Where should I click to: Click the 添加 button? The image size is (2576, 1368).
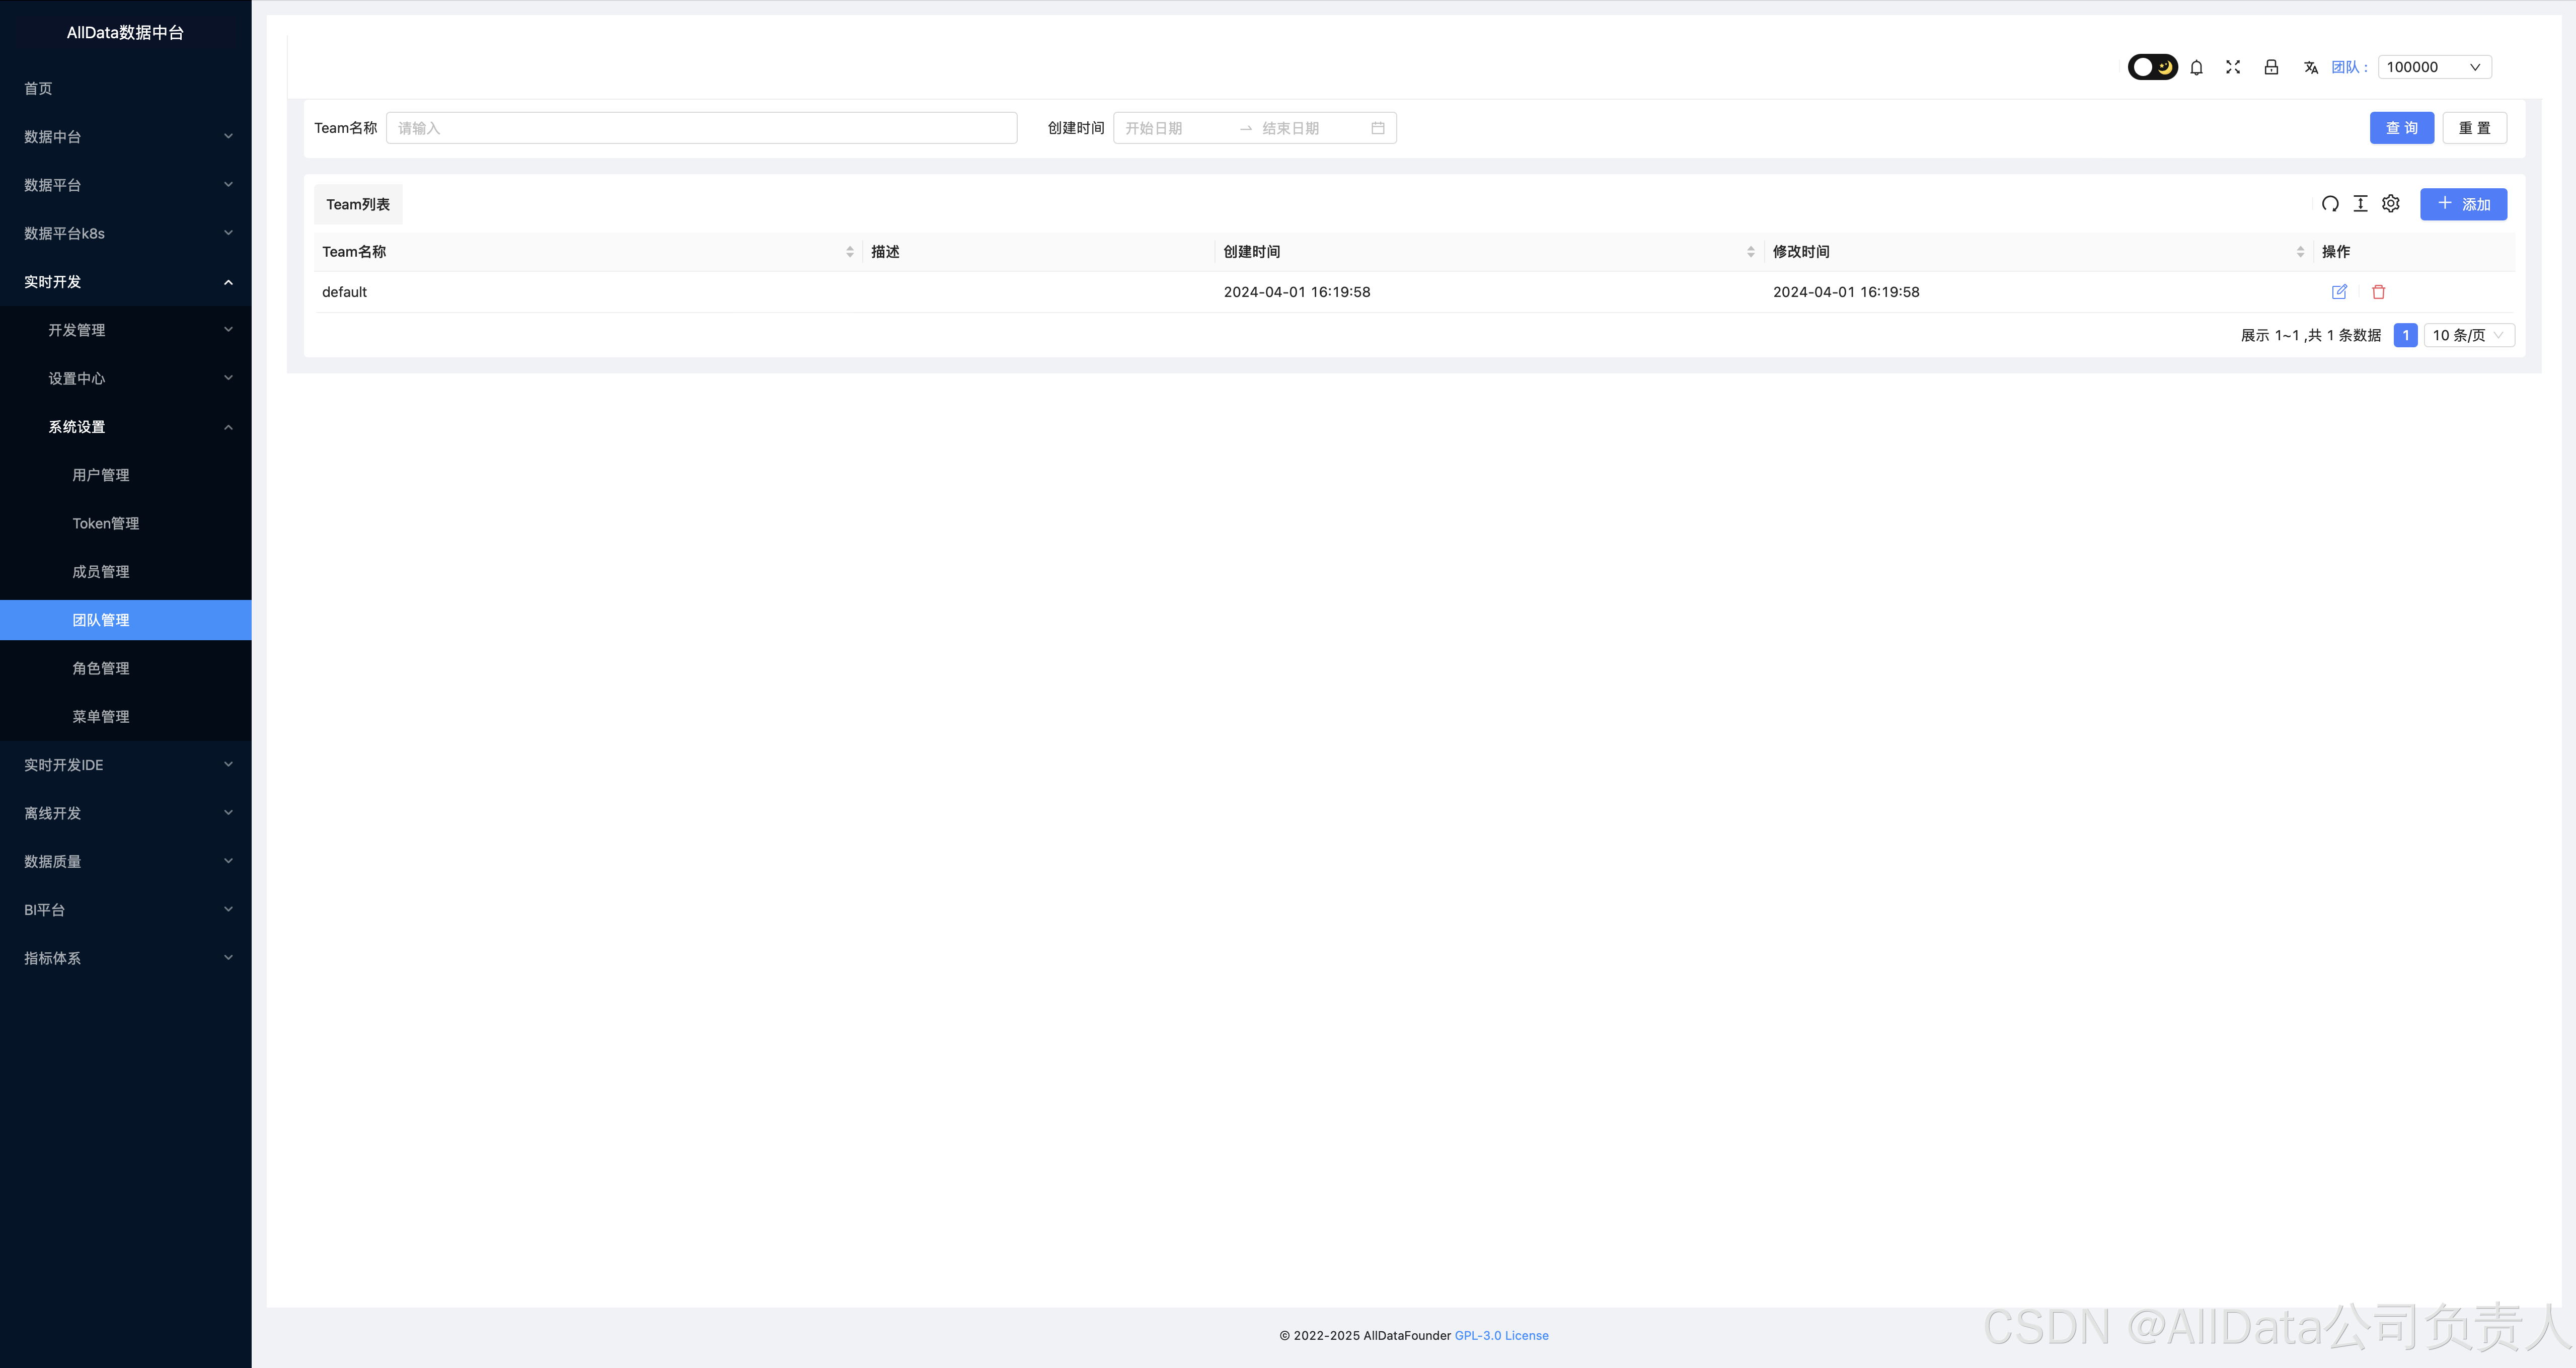(x=2463, y=204)
